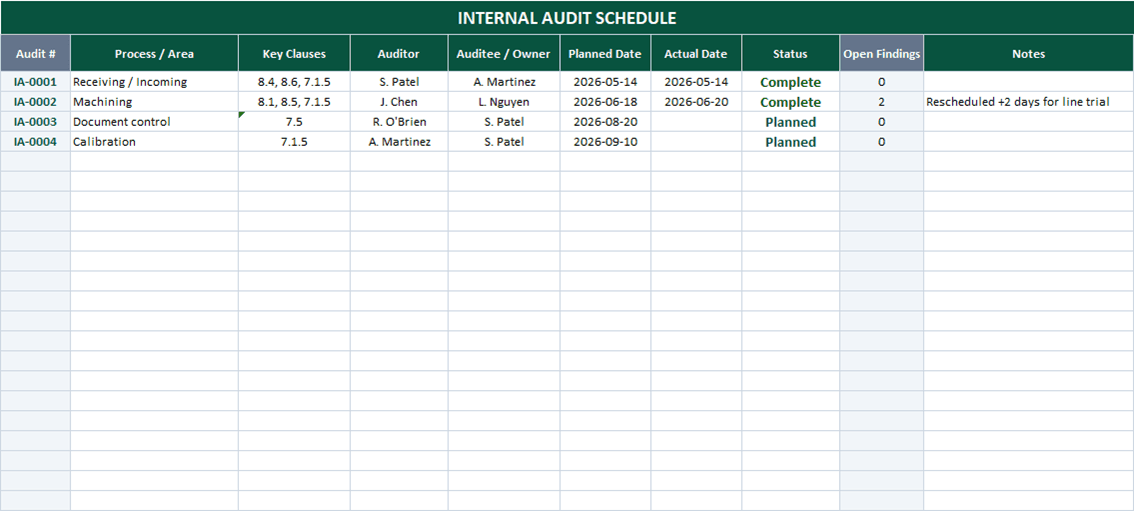Click the Rescheduled +2 days note
Image resolution: width=1134 pixels, height=511 pixels.
click(x=1028, y=102)
